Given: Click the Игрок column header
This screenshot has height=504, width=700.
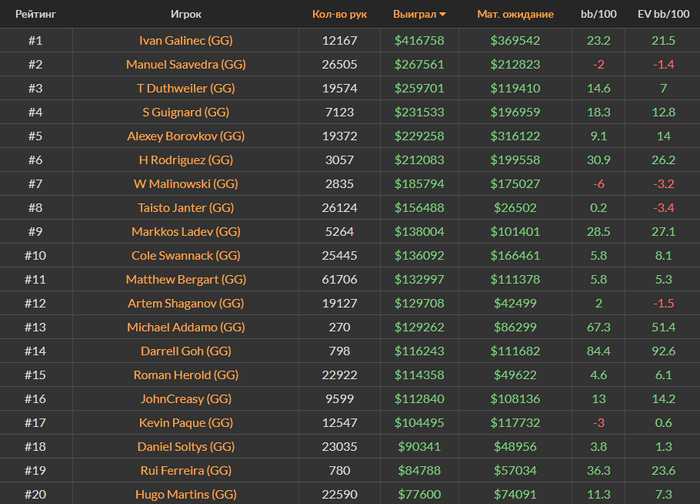Looking at the screenshot, I should (186, 15).
